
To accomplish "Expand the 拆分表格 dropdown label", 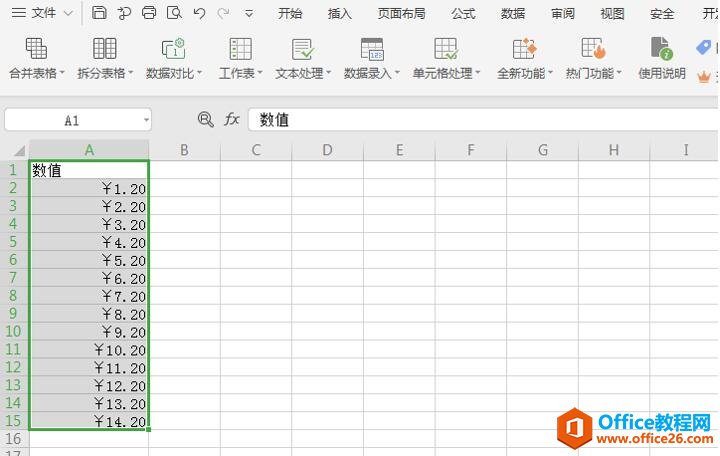I will pos(105,73).
